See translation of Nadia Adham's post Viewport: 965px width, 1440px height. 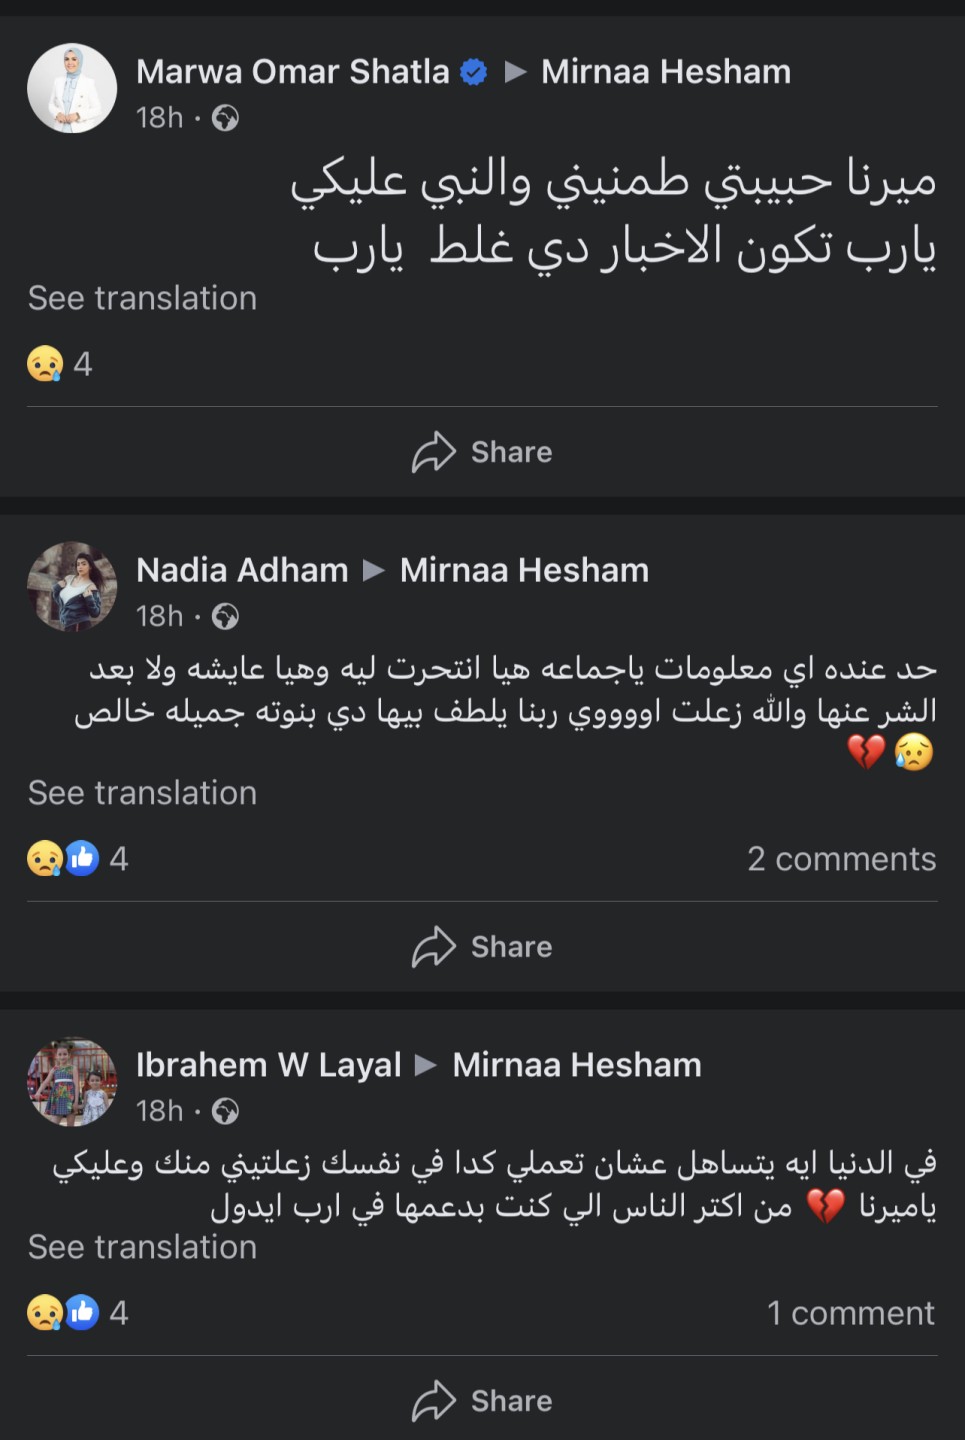pyautogui.click(x=142, y=793)
